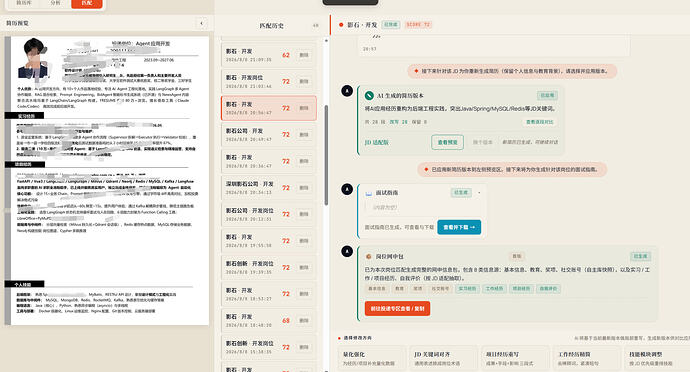Open 查看原段对比 link
This screenshot has height=372, width=690.
pos(540,122)
